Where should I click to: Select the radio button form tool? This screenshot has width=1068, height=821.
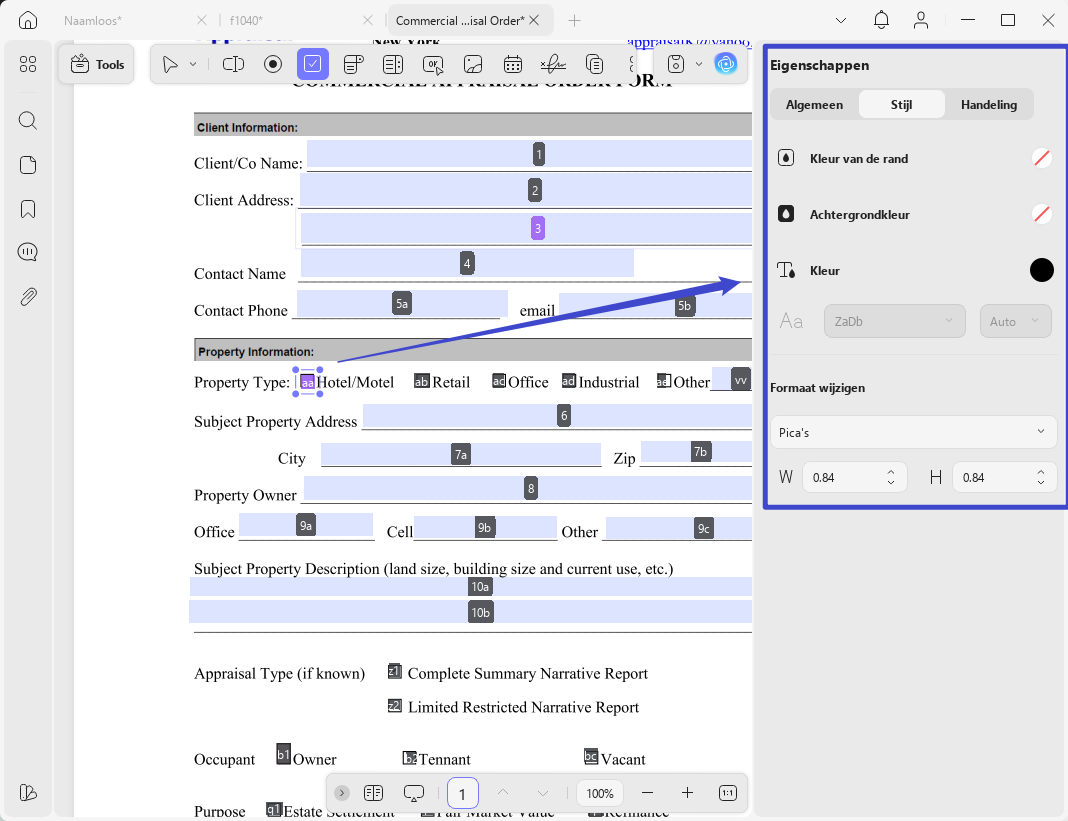[273, 65]
